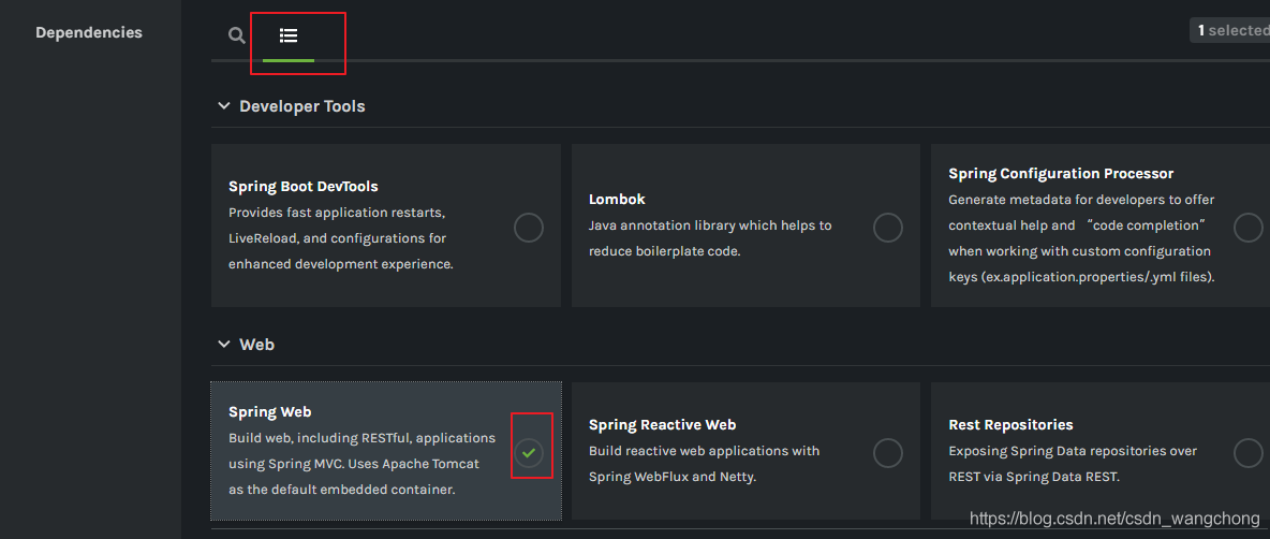Uncheck the Spring Web green checkmark
The image size is (1271, 539).
(529, 453)
